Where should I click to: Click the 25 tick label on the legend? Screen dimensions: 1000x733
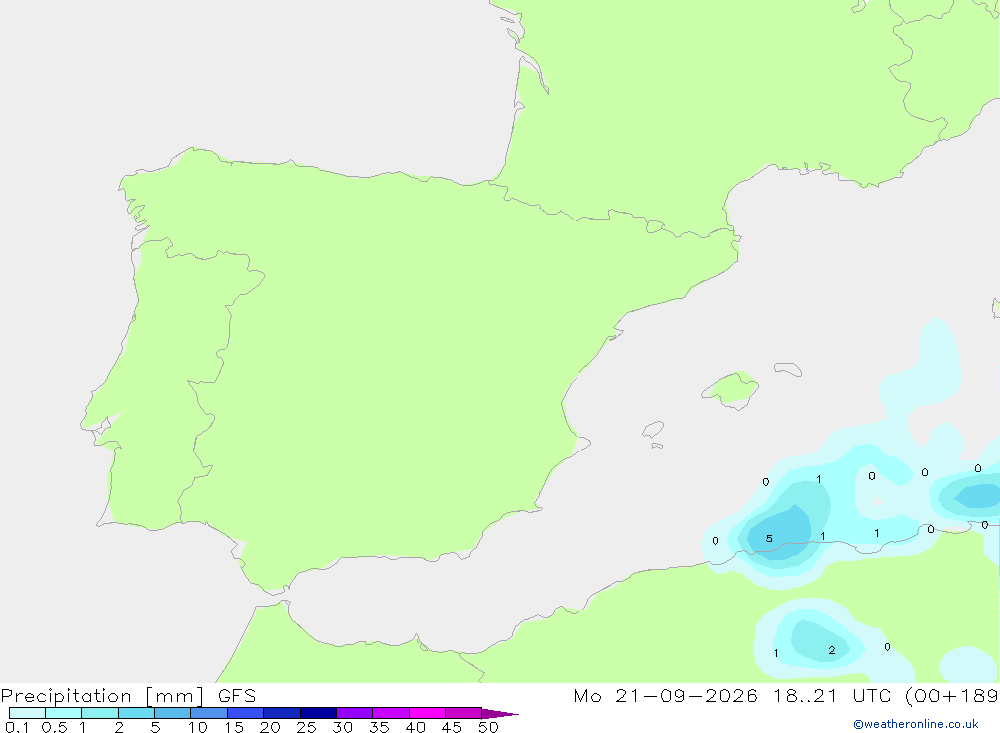[x=306, y=727]
